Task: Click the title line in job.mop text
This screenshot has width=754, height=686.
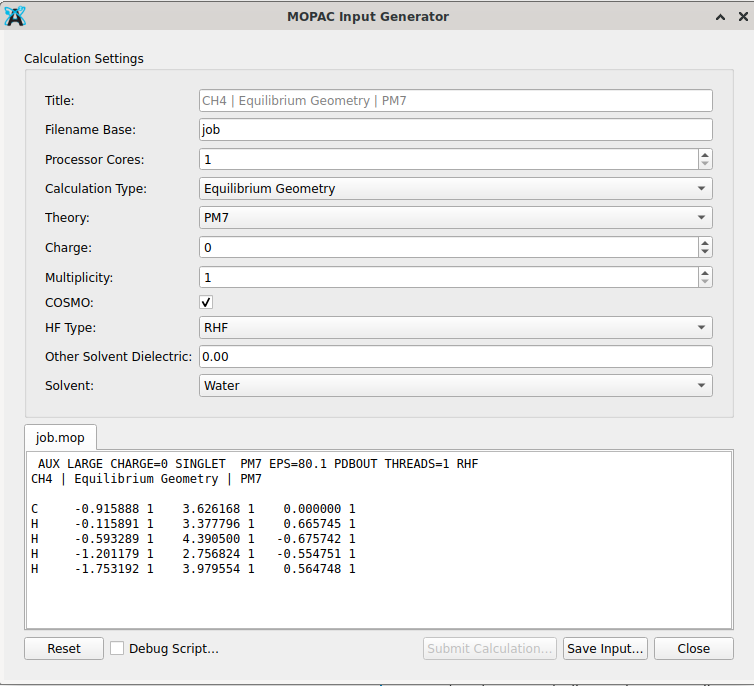Action: coord(146,479)
